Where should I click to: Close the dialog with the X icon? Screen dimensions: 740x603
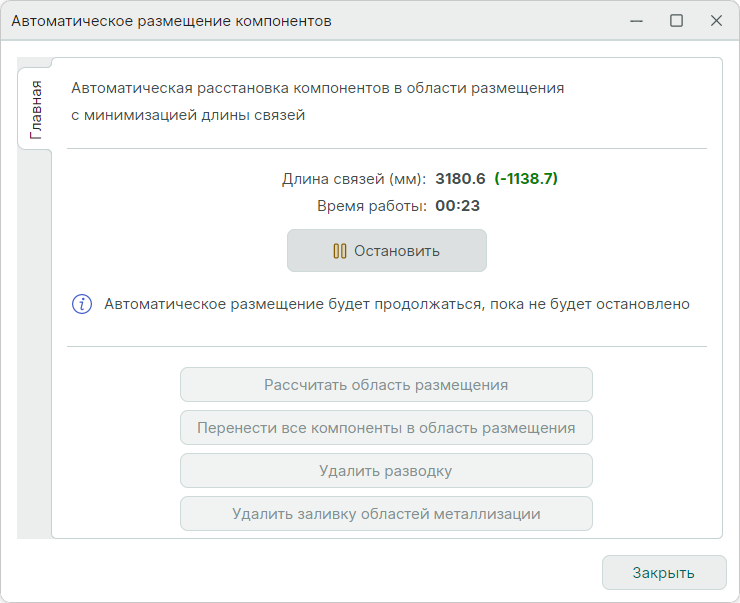click(x=716, y=20)
